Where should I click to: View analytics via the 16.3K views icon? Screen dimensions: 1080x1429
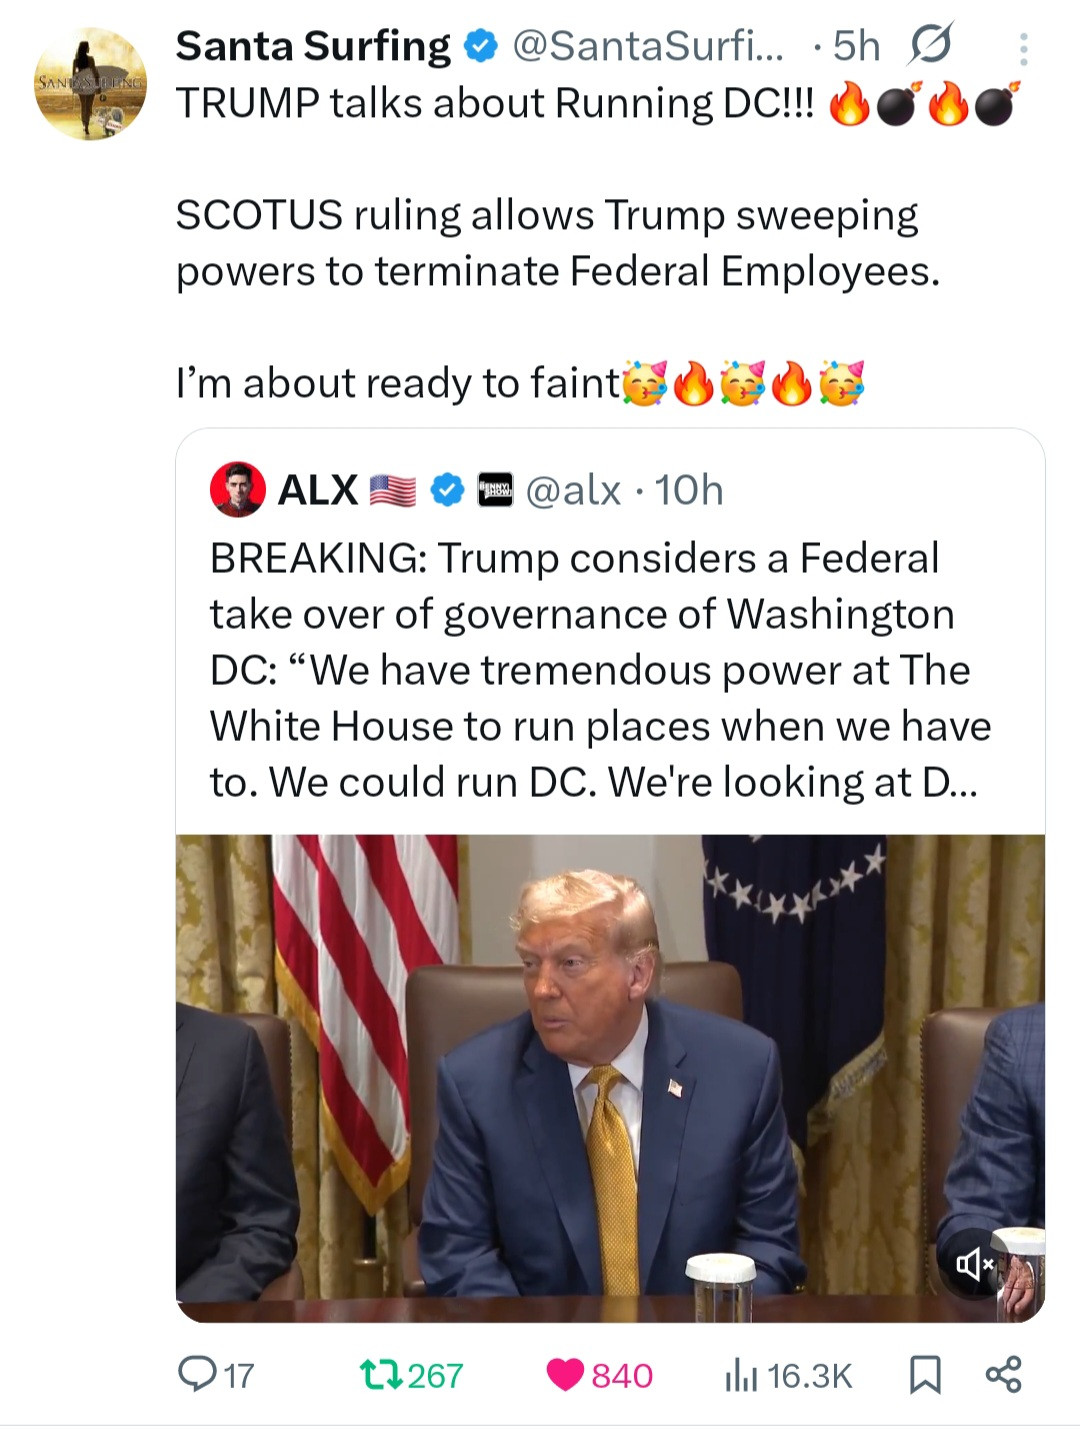[741, 1375]
